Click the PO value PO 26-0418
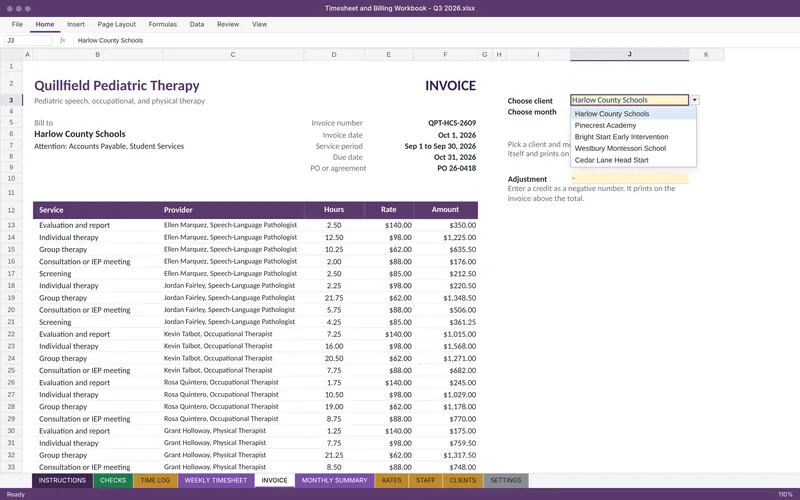 (x=457, y=168)
